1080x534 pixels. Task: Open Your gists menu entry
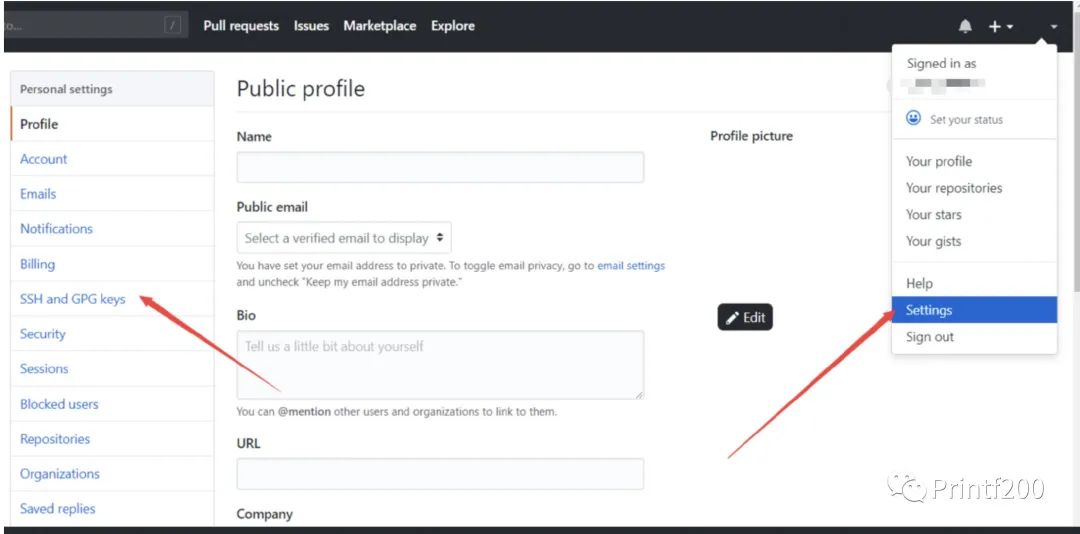(x=933, y=241)
